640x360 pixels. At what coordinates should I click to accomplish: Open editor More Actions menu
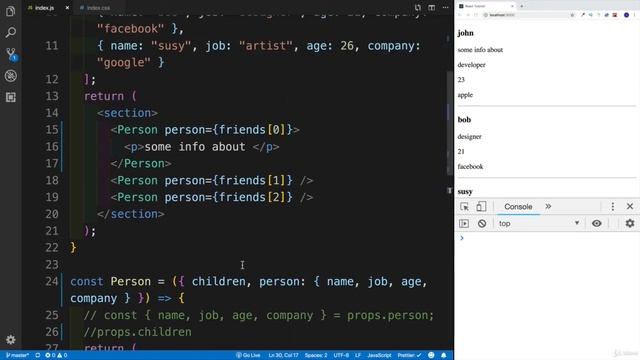tap(445, 7)
